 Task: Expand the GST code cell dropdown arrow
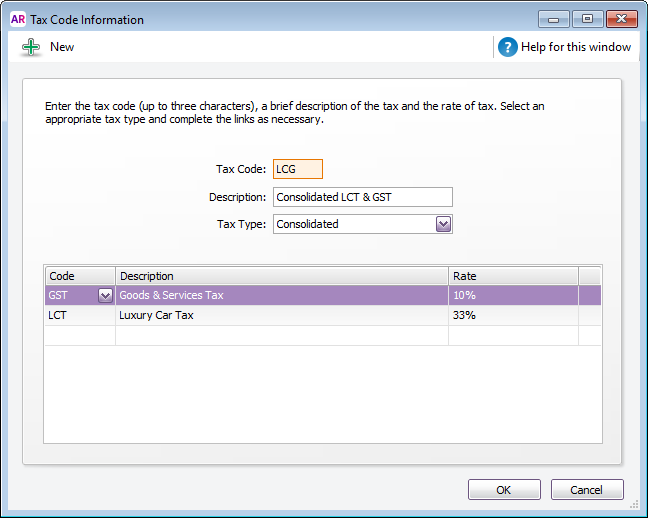click(x=105, y=295)
